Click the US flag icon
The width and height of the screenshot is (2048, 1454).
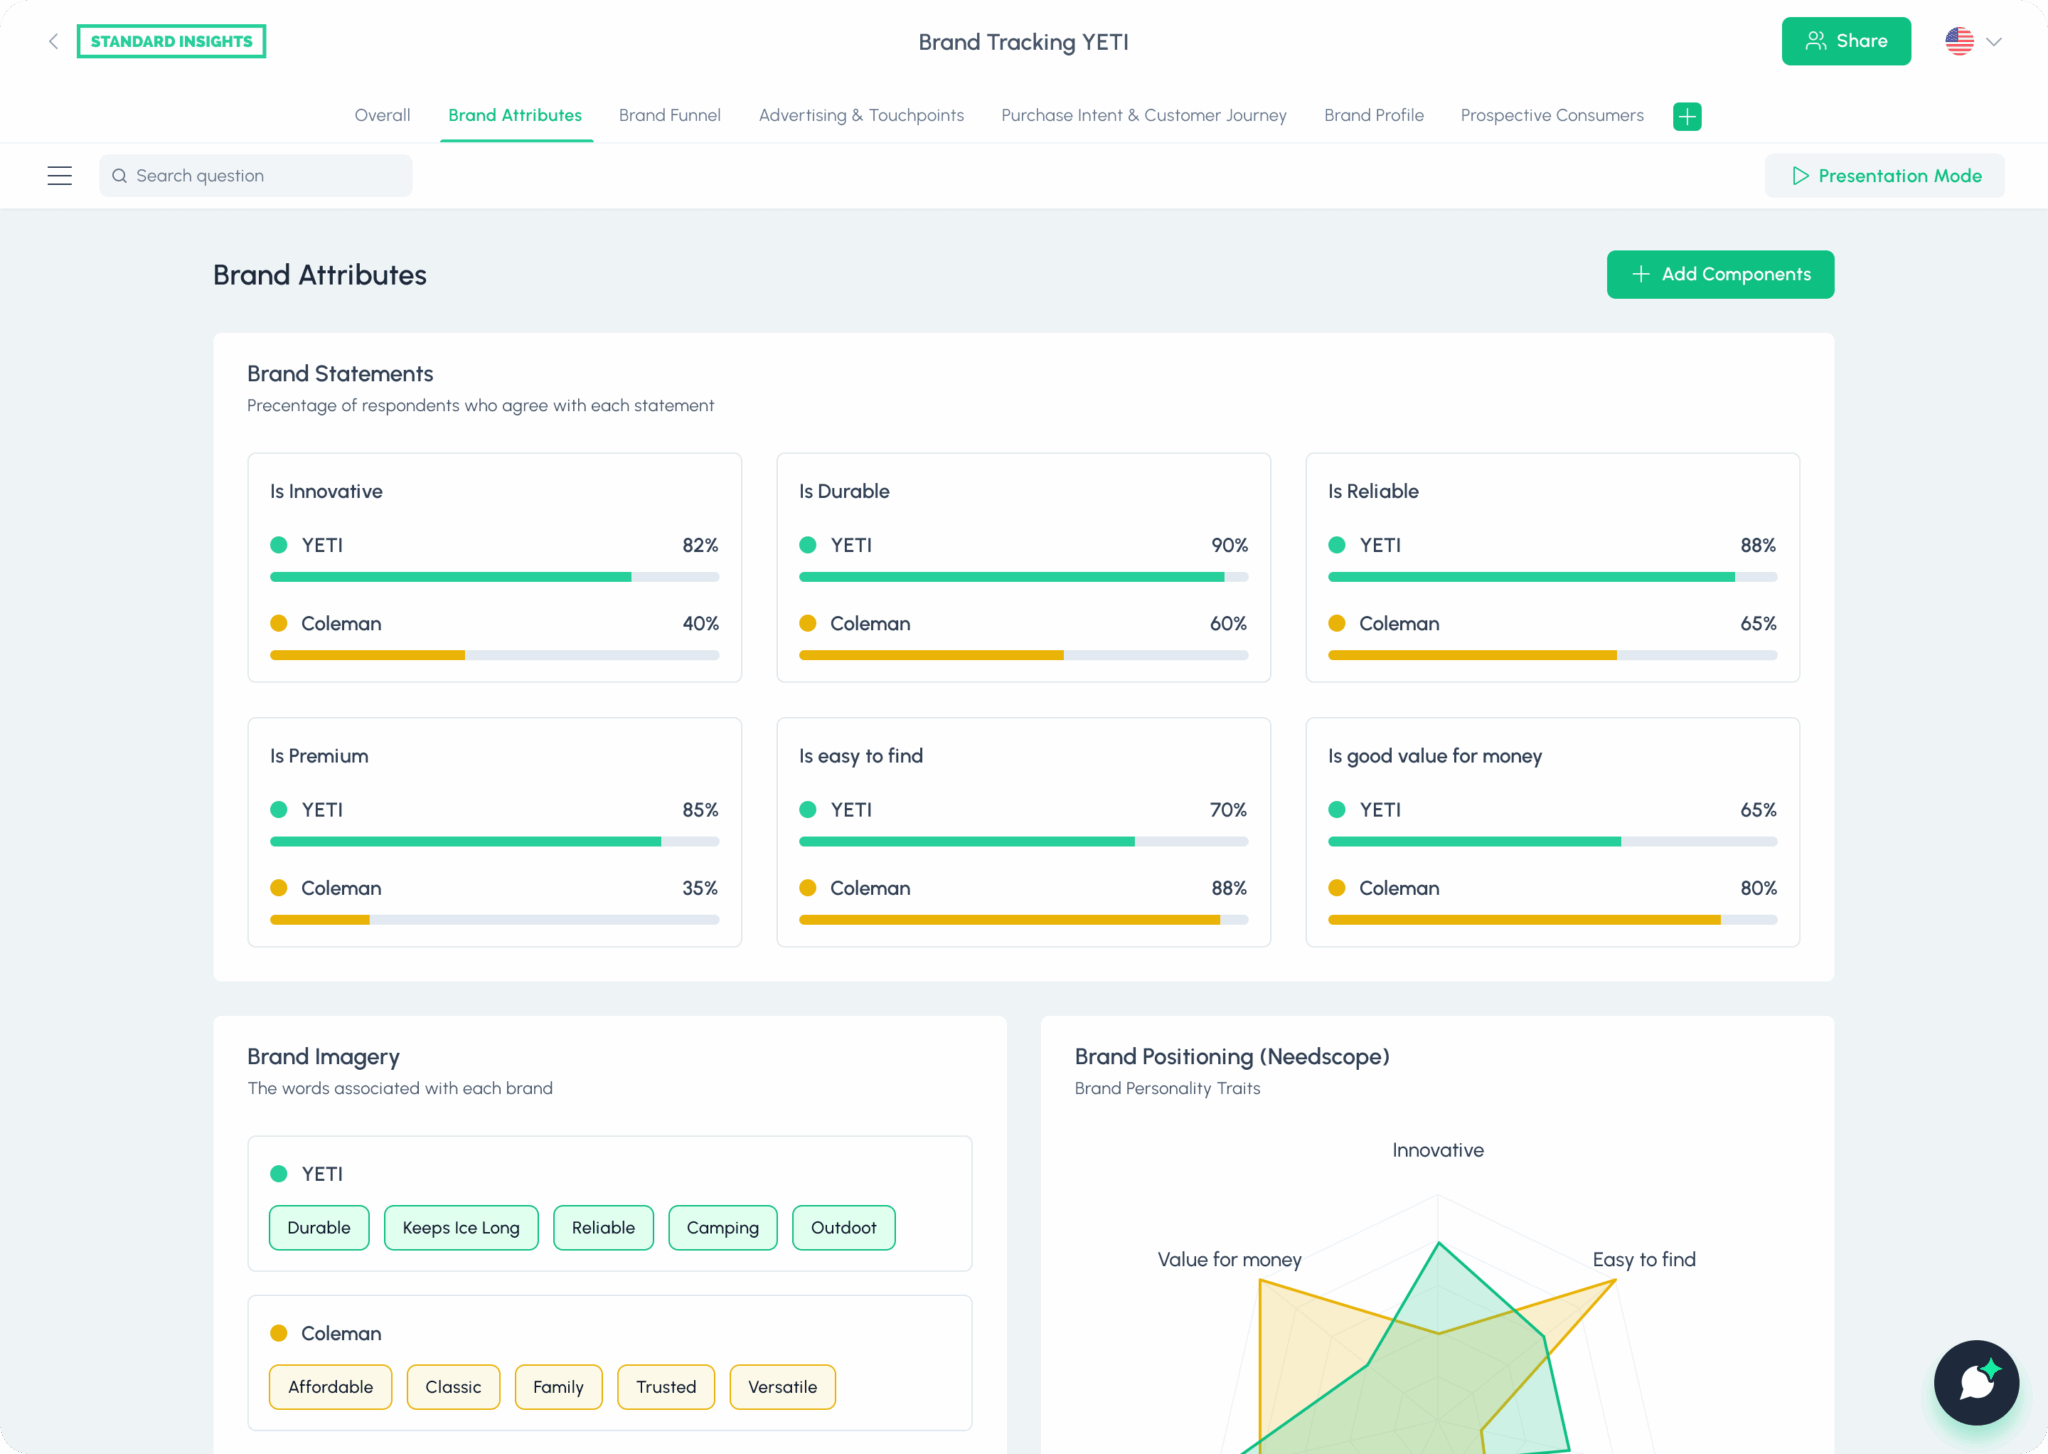click(x=1959, y=41)
